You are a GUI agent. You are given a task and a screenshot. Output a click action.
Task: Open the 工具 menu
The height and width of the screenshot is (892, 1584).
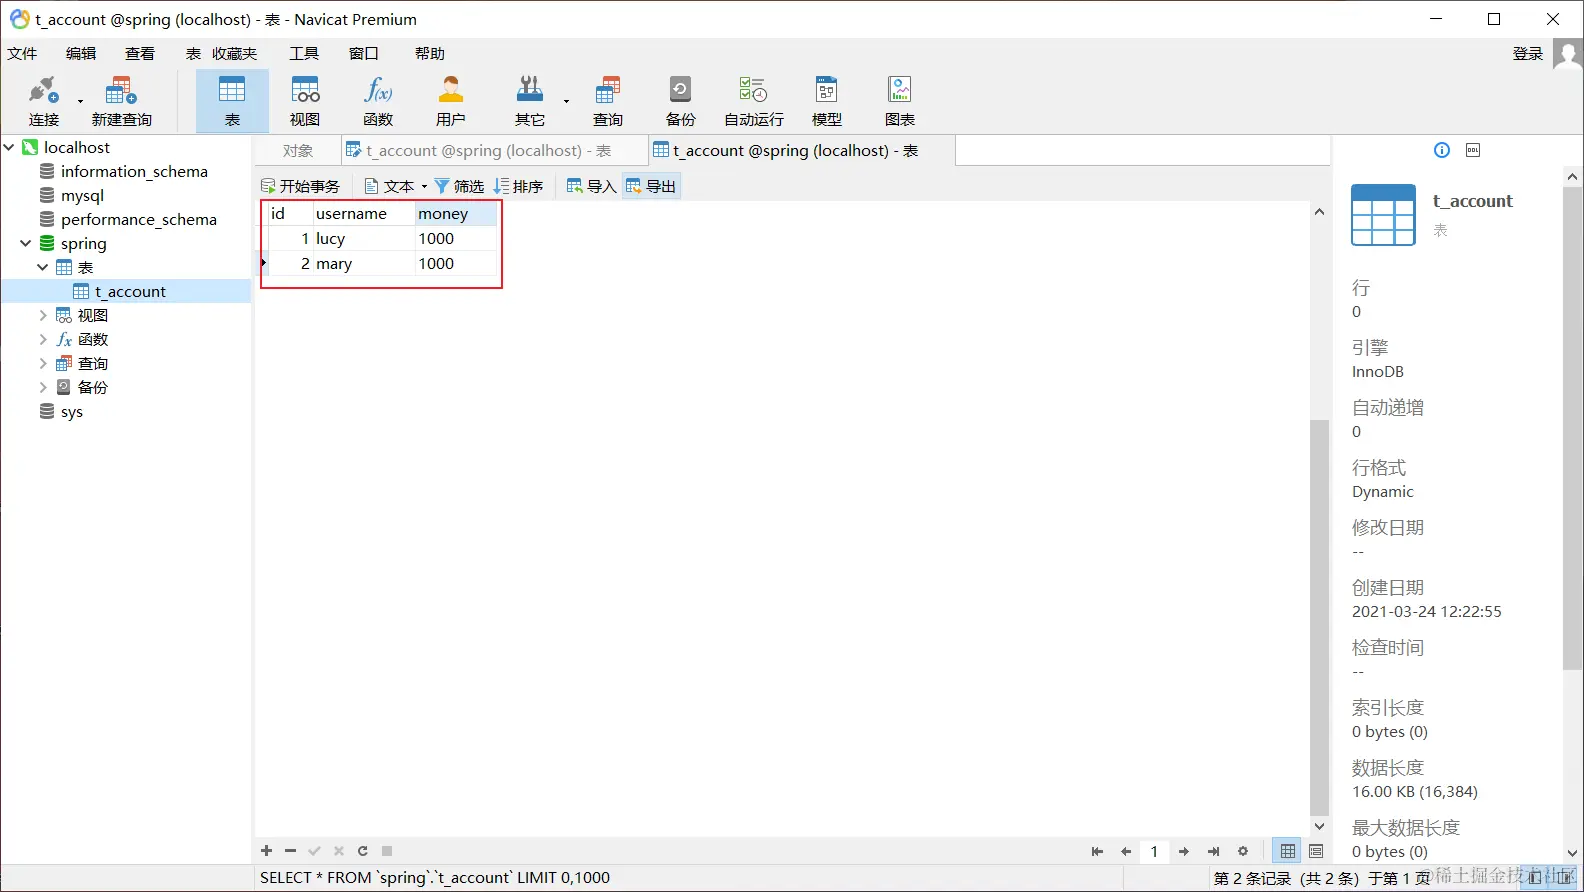coord(304,54)
